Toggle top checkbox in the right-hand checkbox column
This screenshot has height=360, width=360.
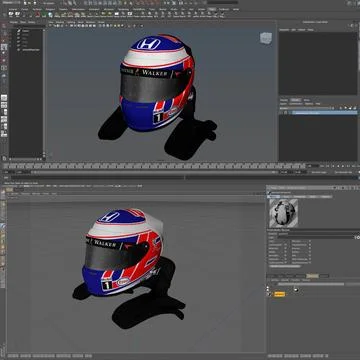pos(309,241)
